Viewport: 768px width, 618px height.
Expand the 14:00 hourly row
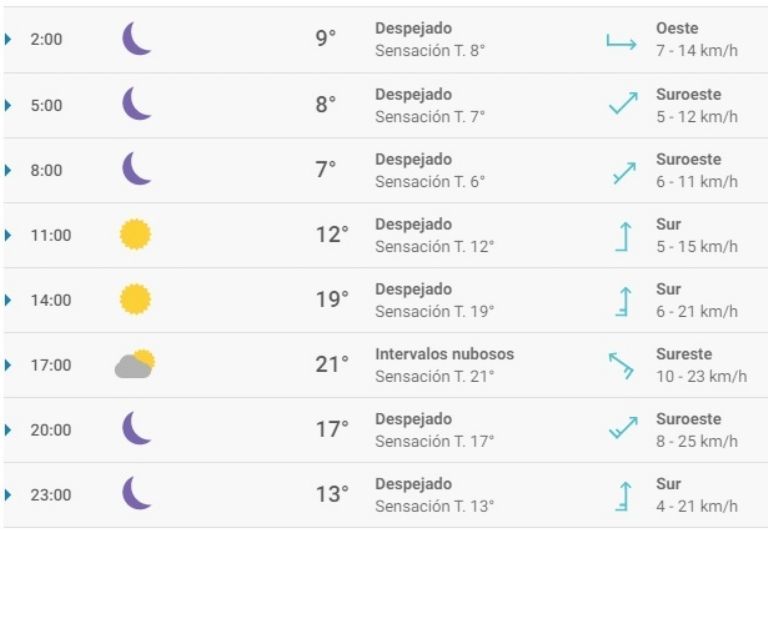pos(9,300)
